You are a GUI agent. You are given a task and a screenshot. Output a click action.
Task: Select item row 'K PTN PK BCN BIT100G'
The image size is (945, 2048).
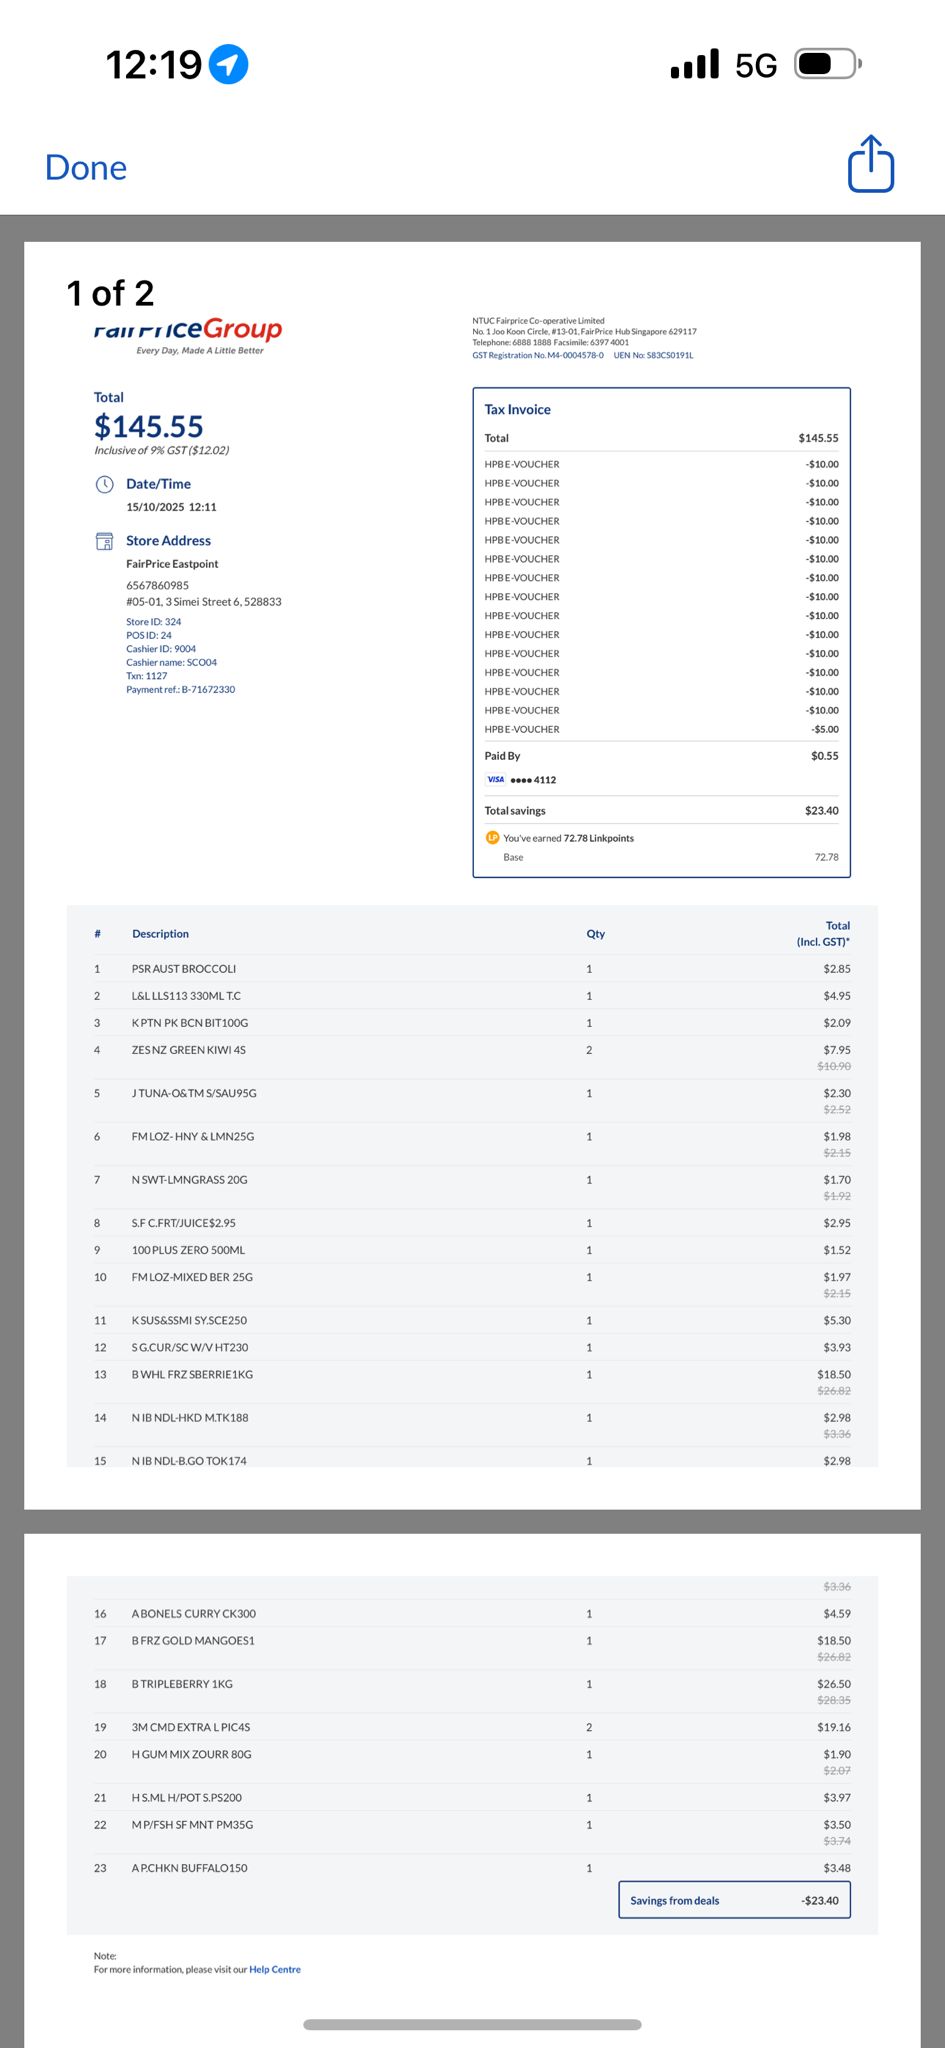tap(472, 1023)
